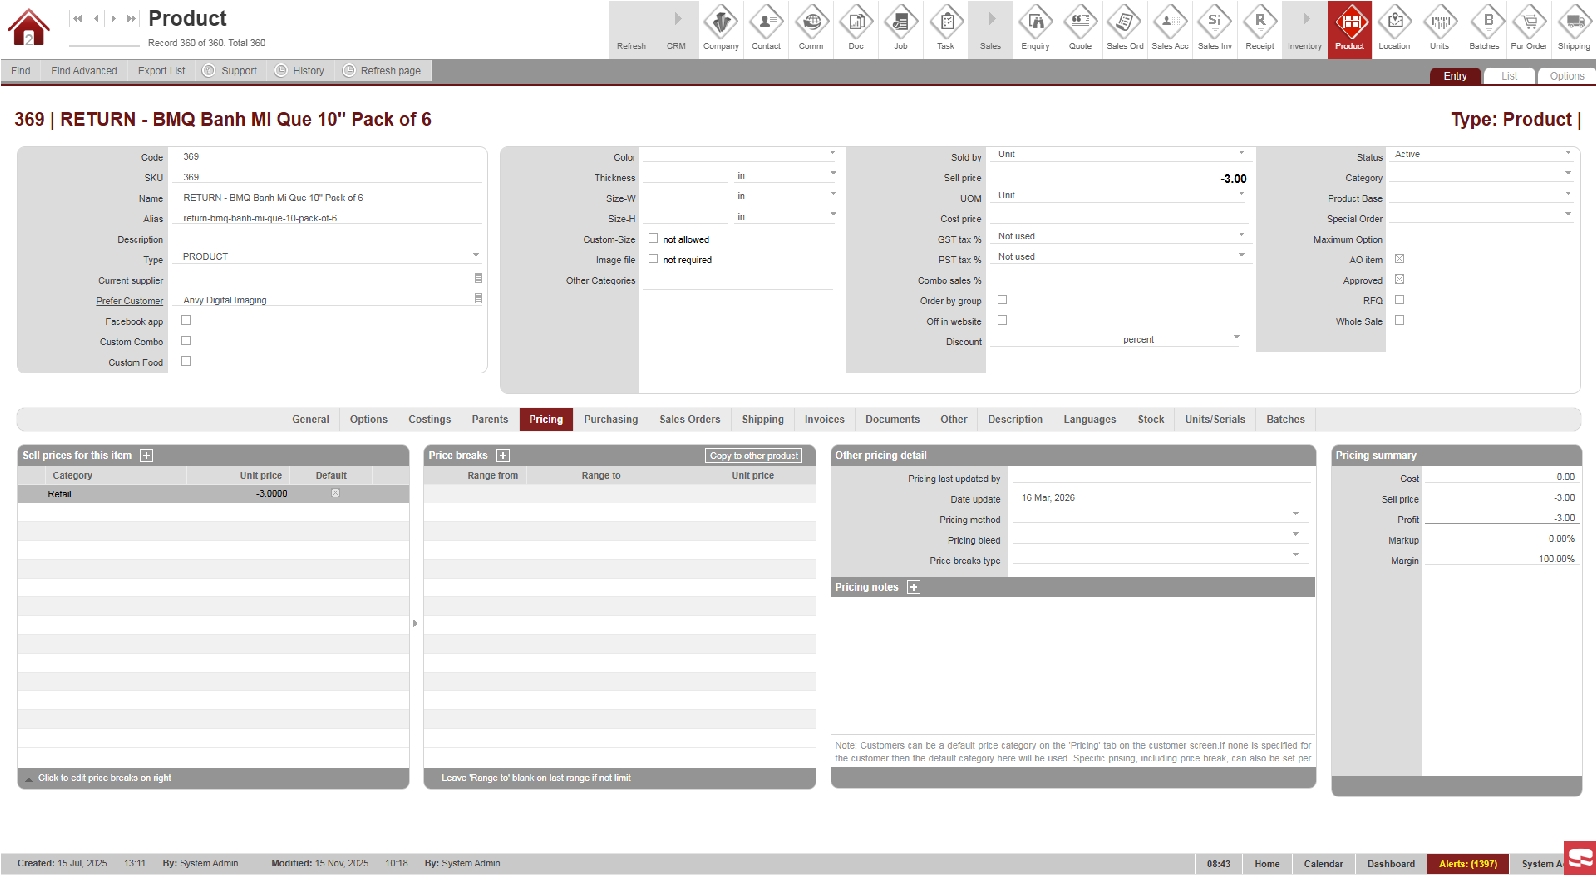Add a new sell price with plus icon
Screen dimensions: 1596x882
tap(147, 456)
